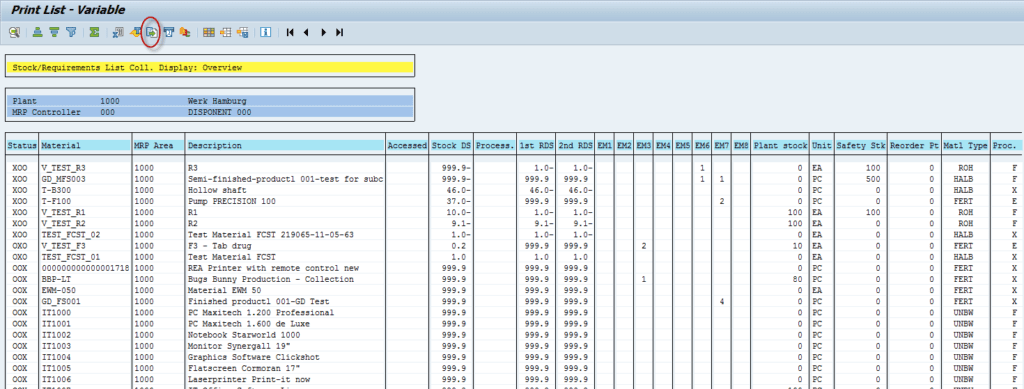1024x389 pixels.
Task: Go to next page arrow
Action: tap(323, 32)
